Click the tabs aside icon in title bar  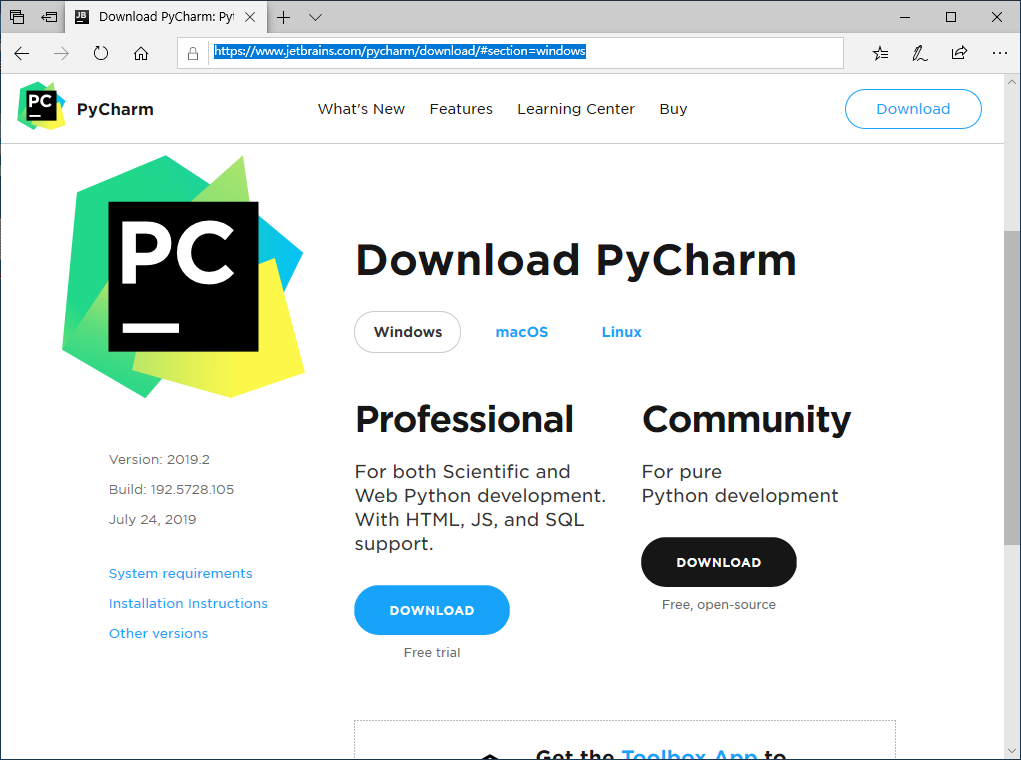pyautogui.click(x=17, y=17)
